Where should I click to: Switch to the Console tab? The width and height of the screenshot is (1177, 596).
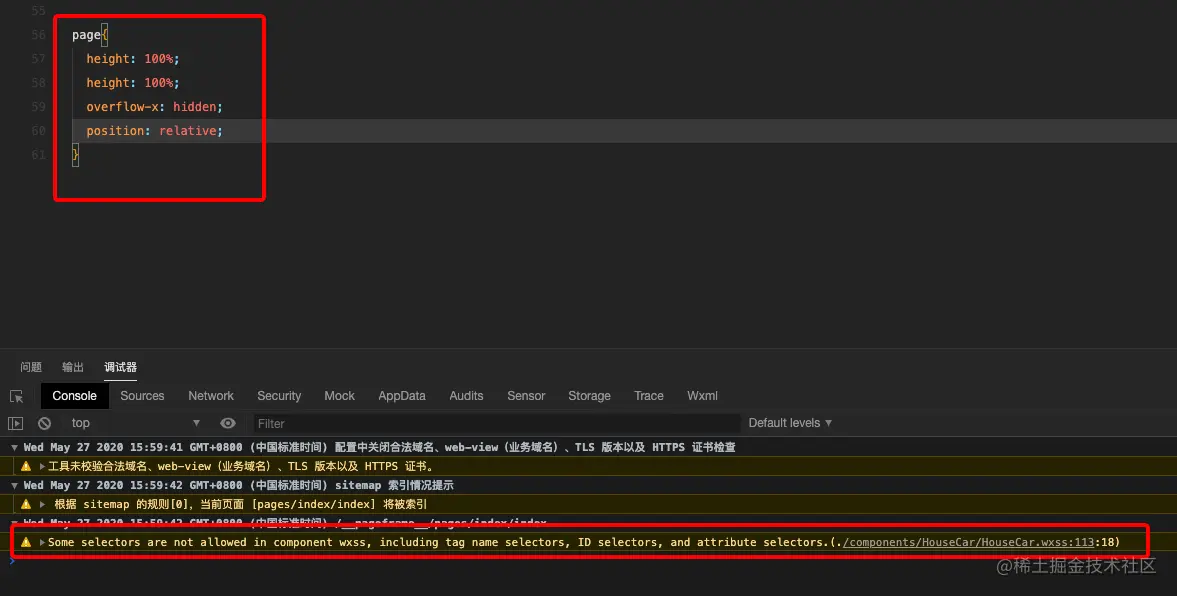[x=74, y=396]
